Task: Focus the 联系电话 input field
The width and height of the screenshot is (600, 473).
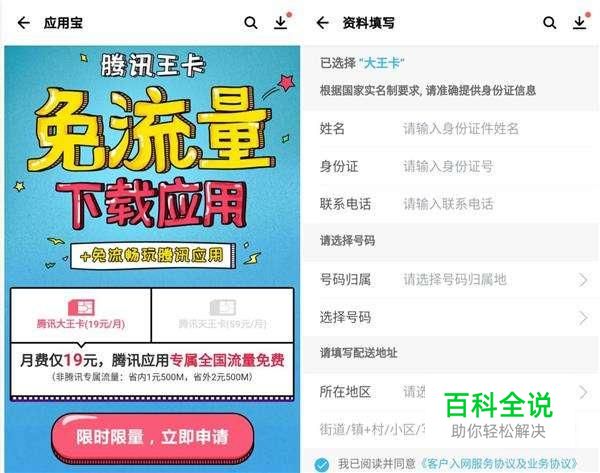Action: click(x=451, y=204)
